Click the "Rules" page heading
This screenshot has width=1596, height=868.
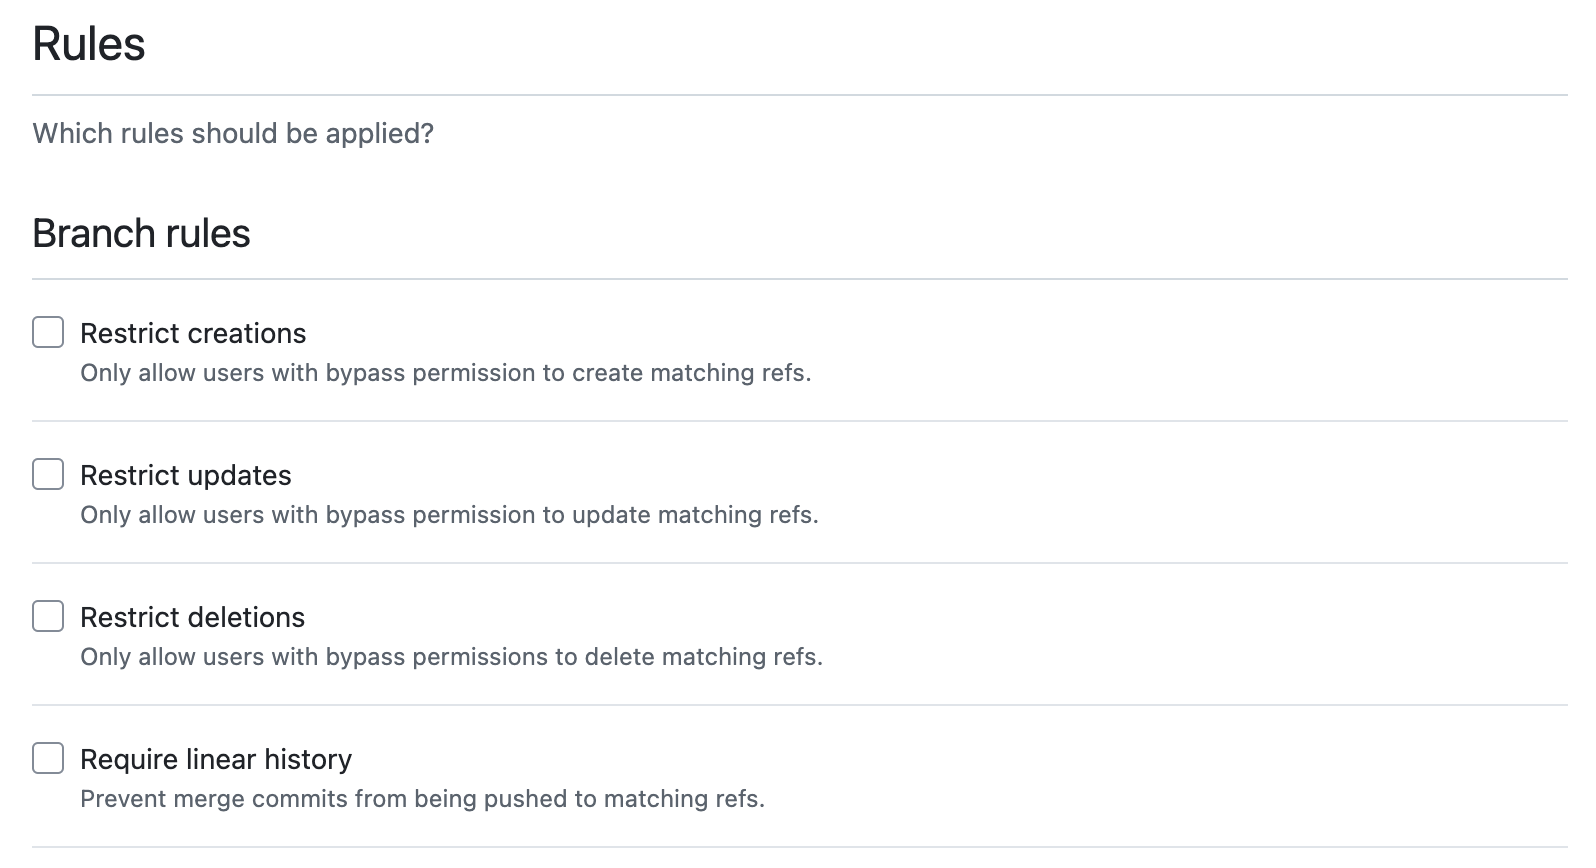89,44
